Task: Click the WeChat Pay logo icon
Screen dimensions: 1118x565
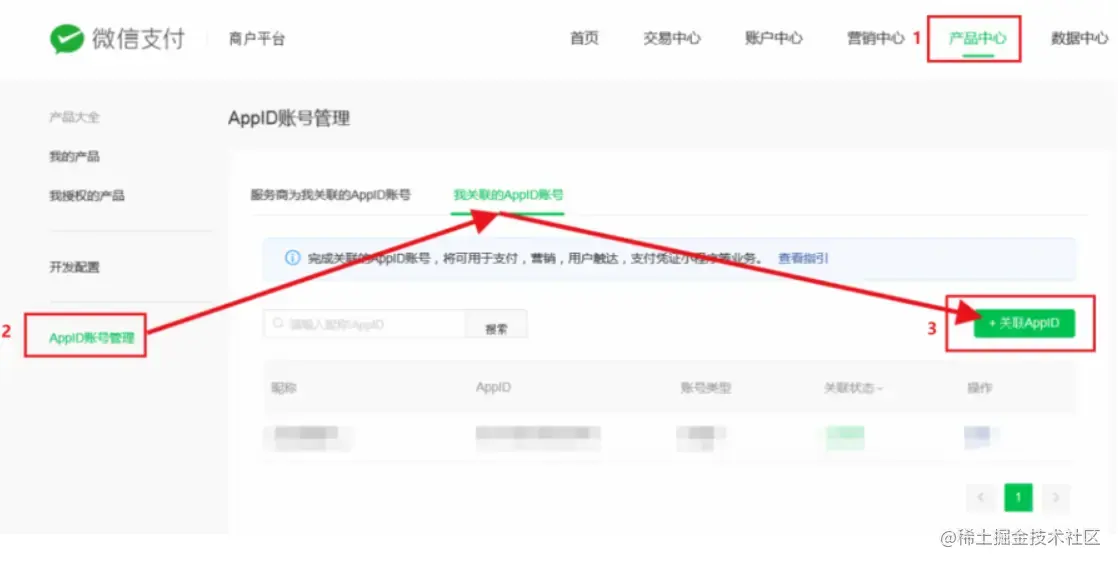Action: (x=67, y=39)
